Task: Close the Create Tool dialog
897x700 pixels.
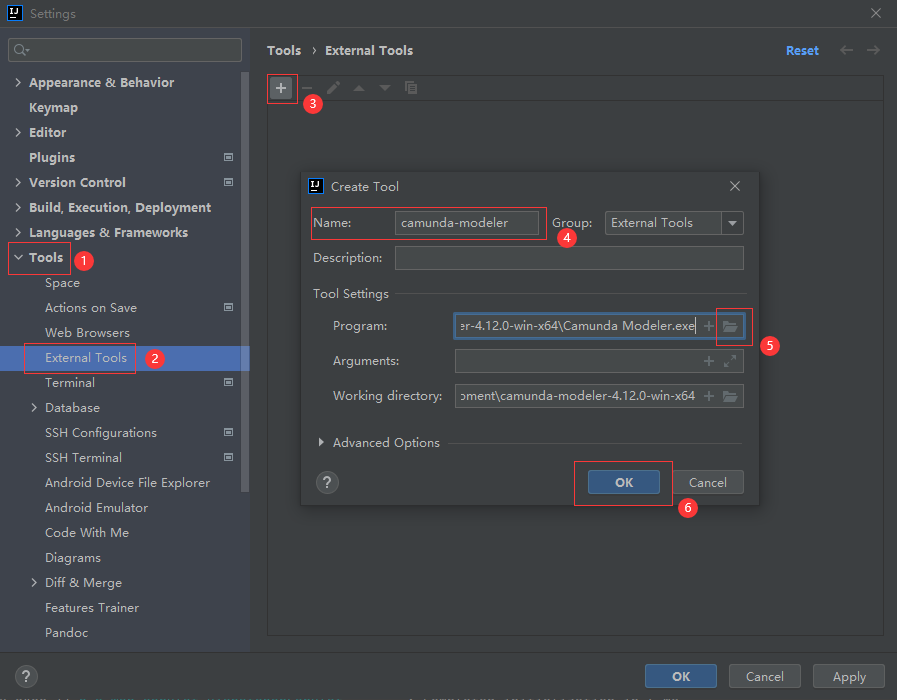Action: [735, 186]
